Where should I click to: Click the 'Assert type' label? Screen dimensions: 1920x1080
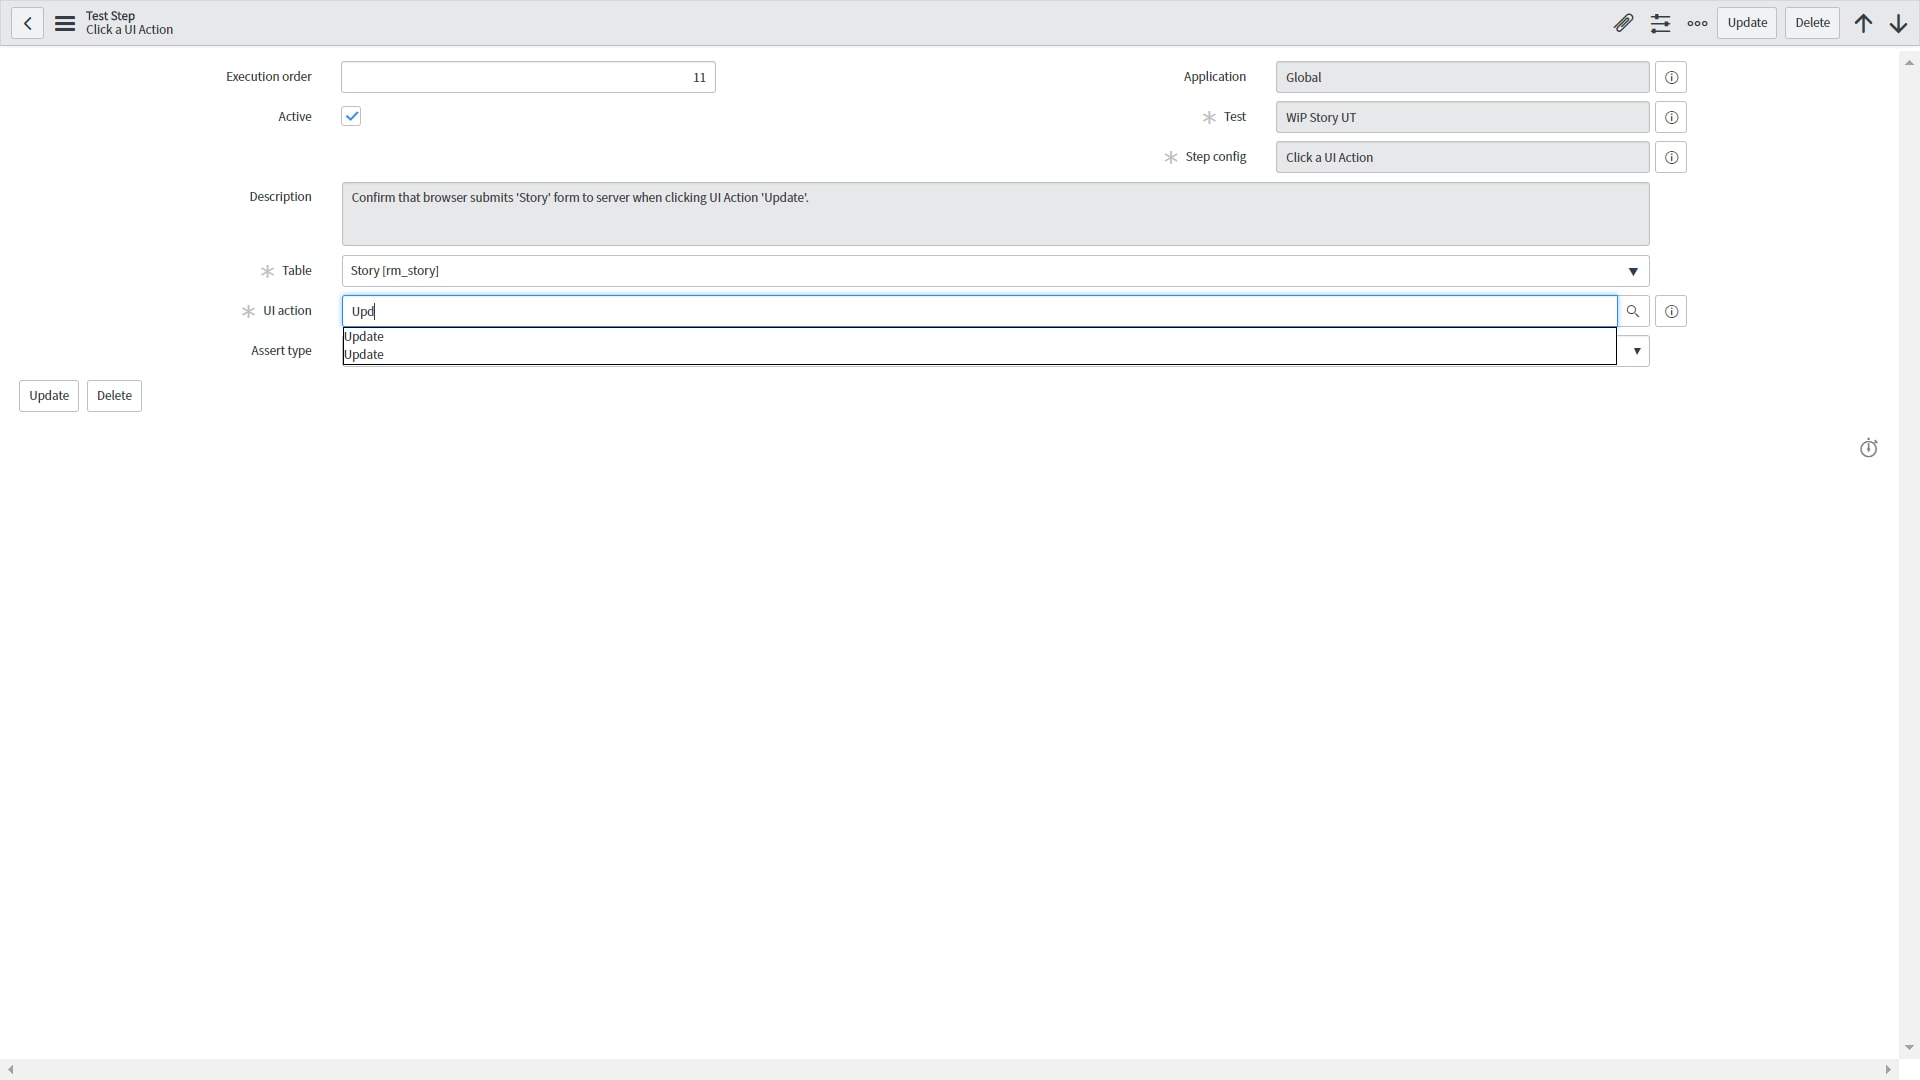281,351
